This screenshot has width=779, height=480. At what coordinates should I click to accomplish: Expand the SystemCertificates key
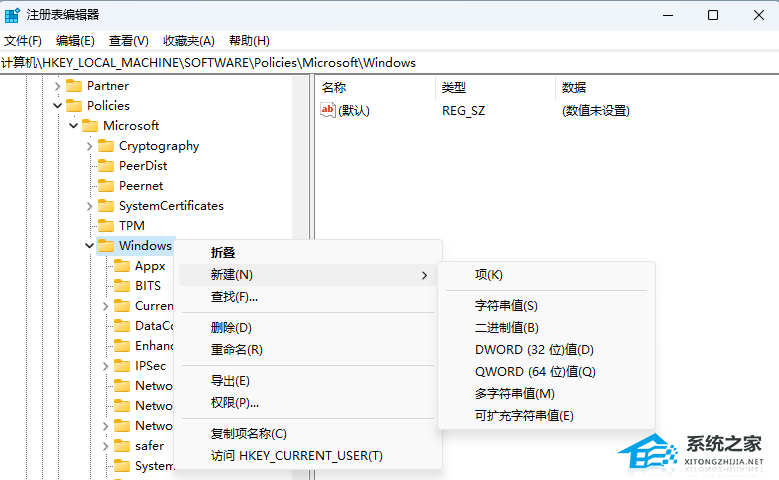(x=89, y=206)
